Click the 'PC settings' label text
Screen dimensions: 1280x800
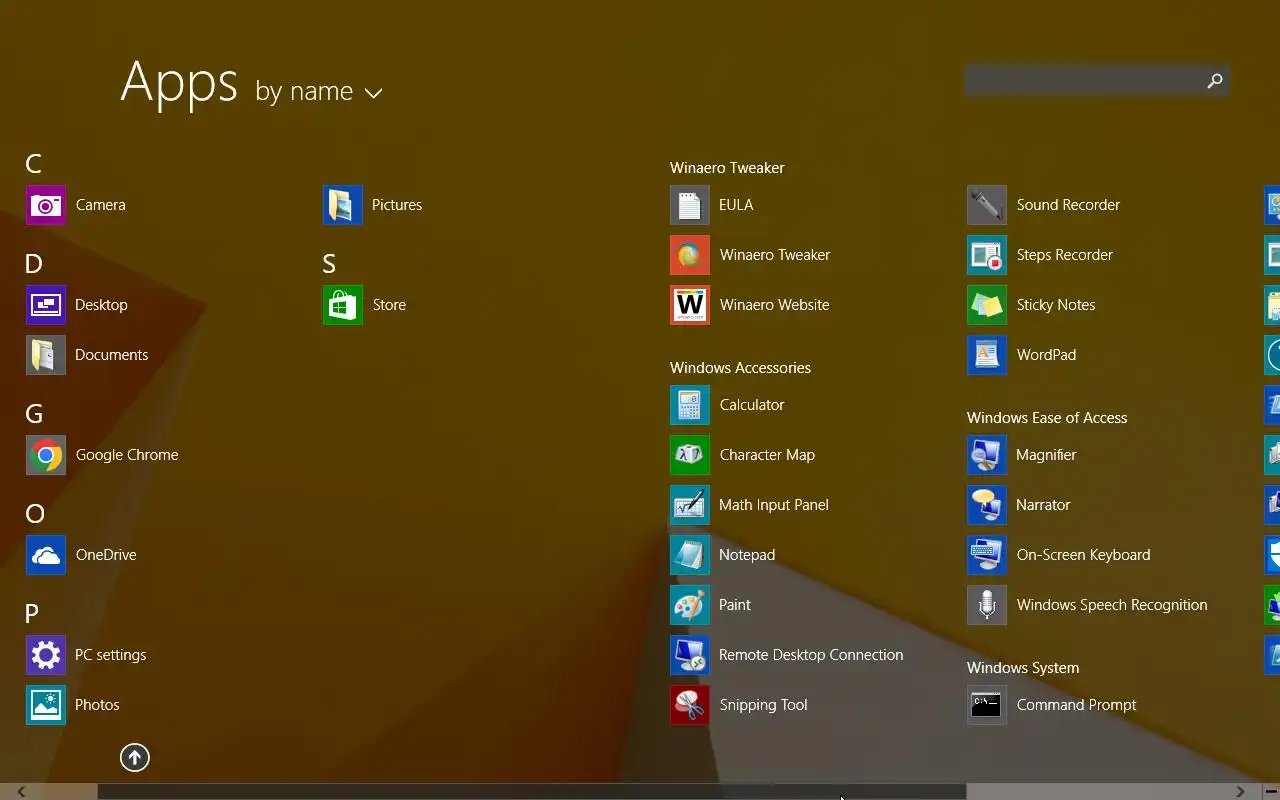pyautogui.click(x=111, y=655)
